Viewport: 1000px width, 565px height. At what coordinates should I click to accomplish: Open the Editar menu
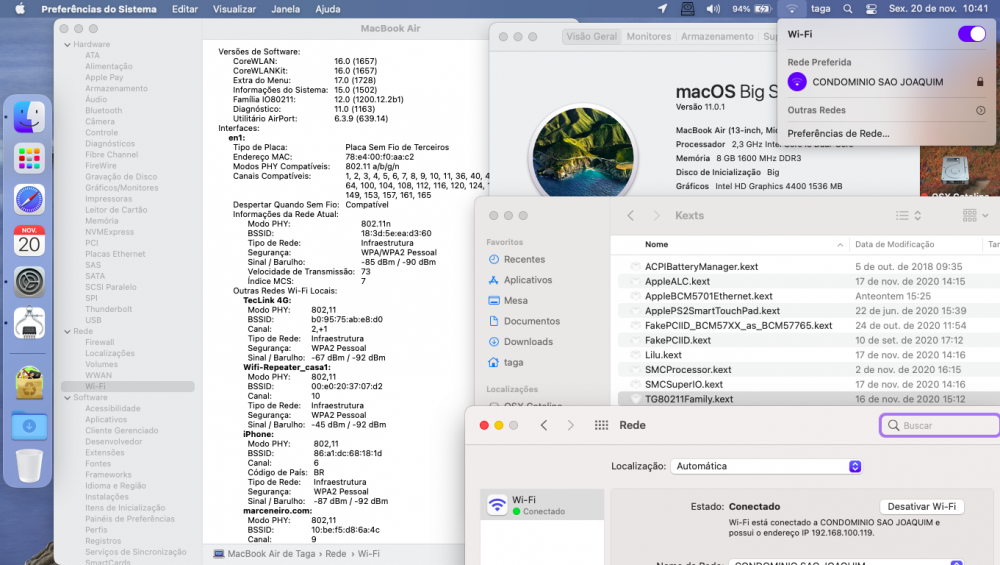(x=184, y=9)
